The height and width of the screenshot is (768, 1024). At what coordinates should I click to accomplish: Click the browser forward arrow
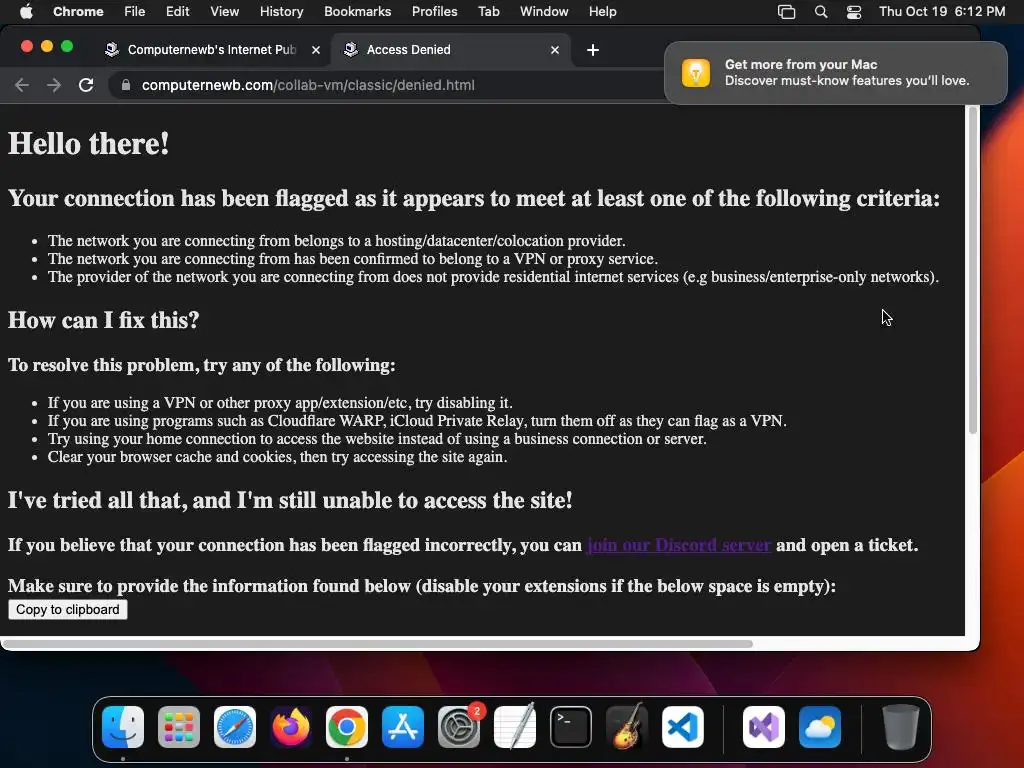[x=54, y=85]
